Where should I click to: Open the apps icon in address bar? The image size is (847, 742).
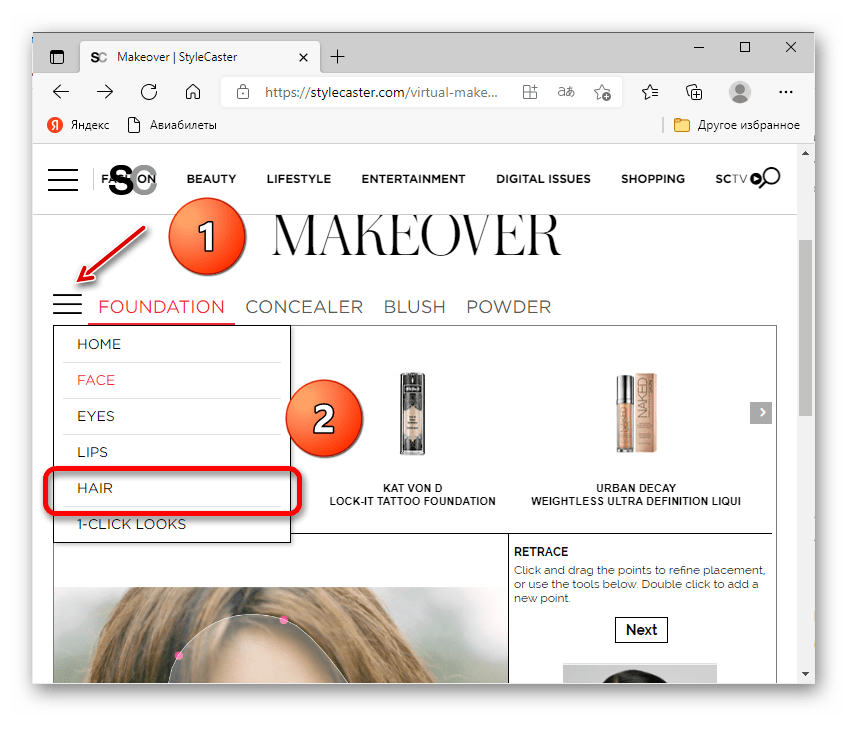click(x=530, y=92)
